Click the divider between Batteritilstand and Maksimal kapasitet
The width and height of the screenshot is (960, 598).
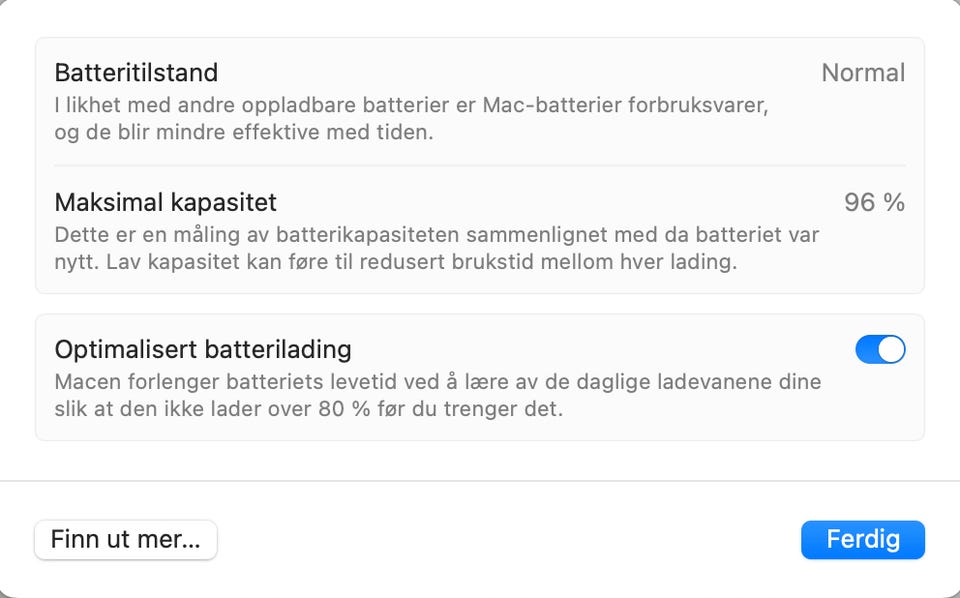[480, 165]
